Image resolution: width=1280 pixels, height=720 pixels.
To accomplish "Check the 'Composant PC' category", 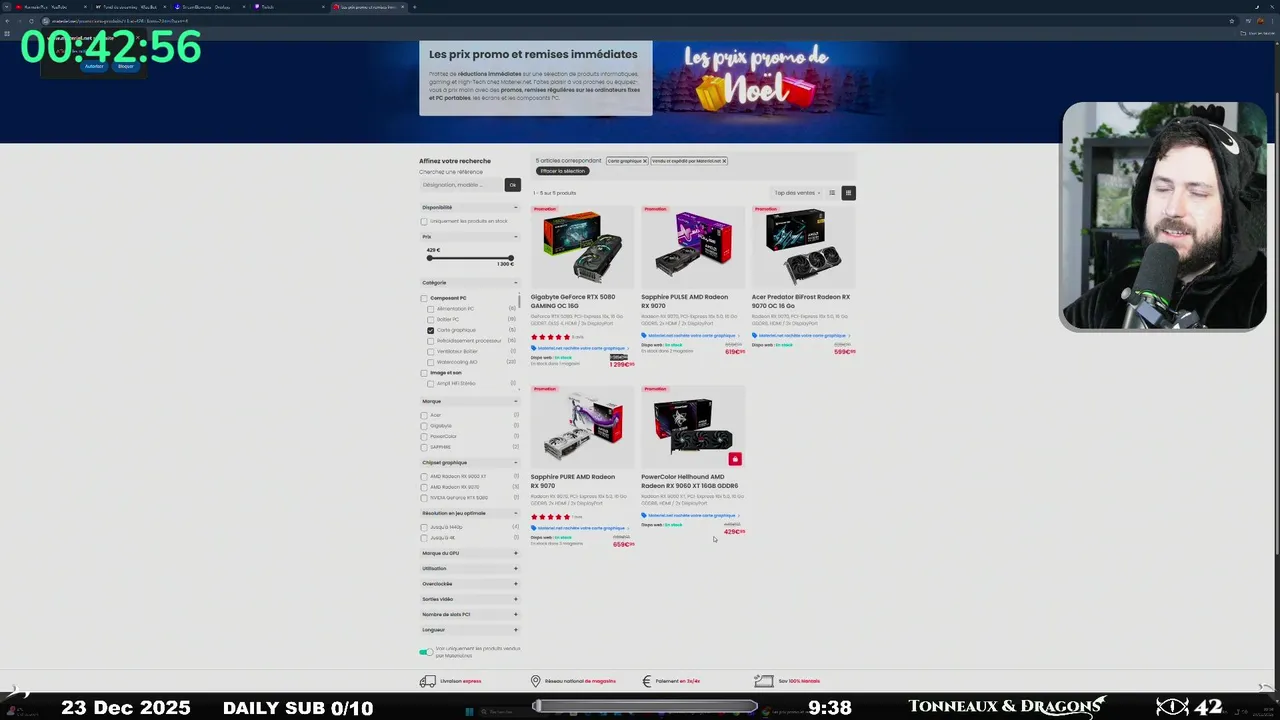I will point(424,298).
